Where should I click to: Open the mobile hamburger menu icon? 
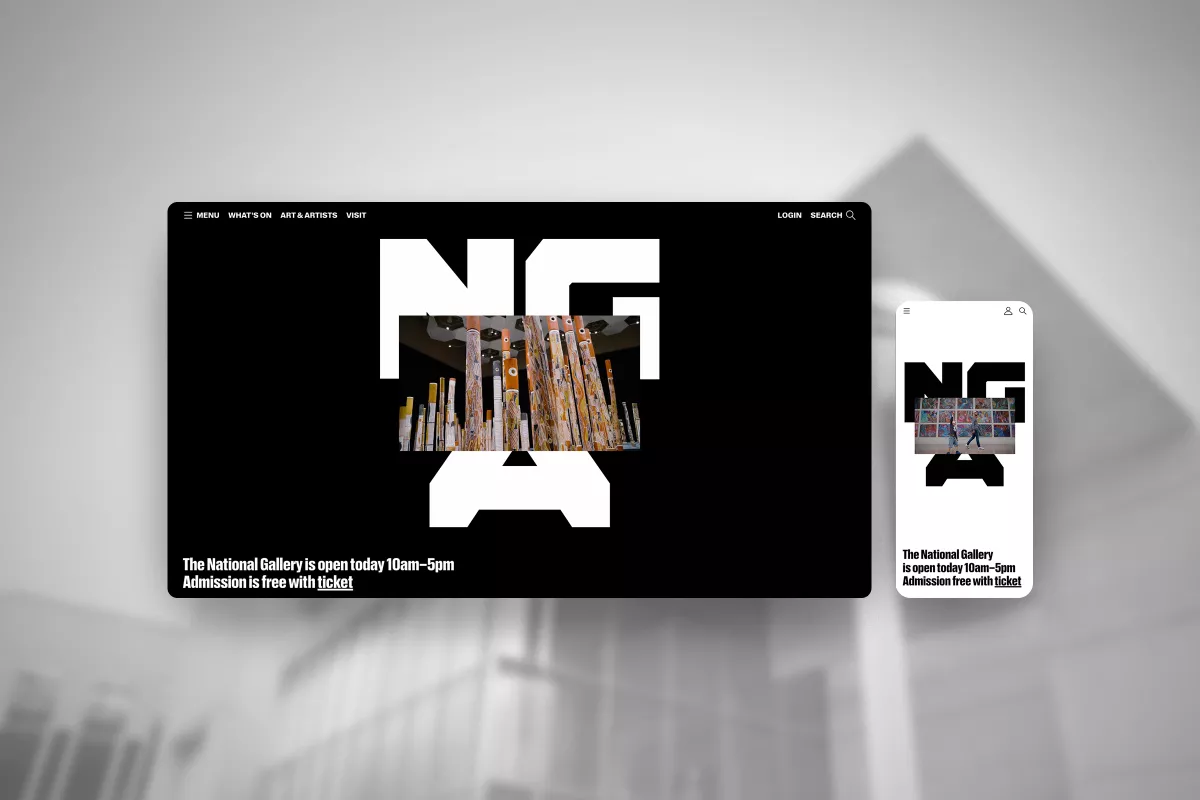pos(907,311)
